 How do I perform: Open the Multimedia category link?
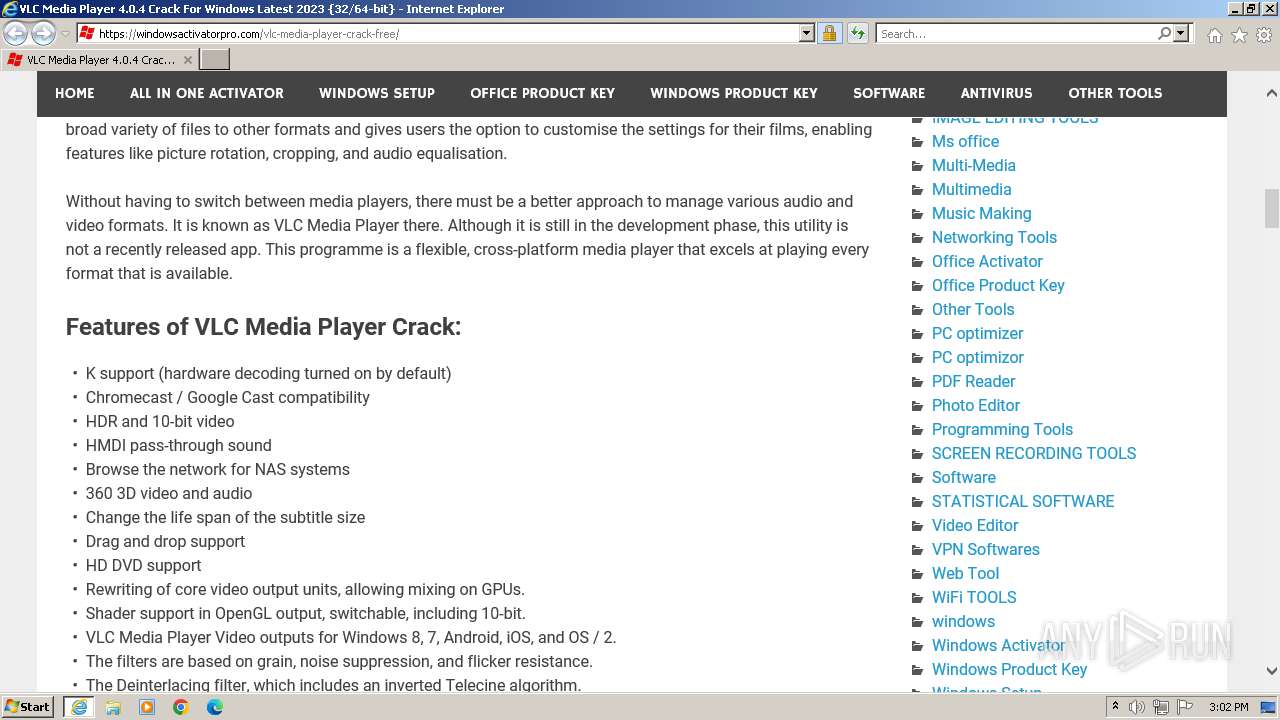tap(971, 190)
